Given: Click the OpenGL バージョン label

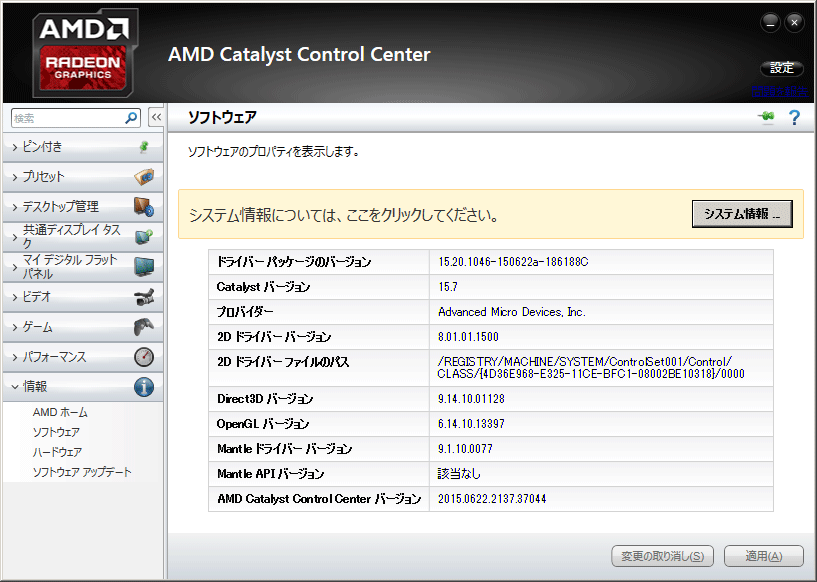Looking at the screenshot, I should tap(263, 424).
